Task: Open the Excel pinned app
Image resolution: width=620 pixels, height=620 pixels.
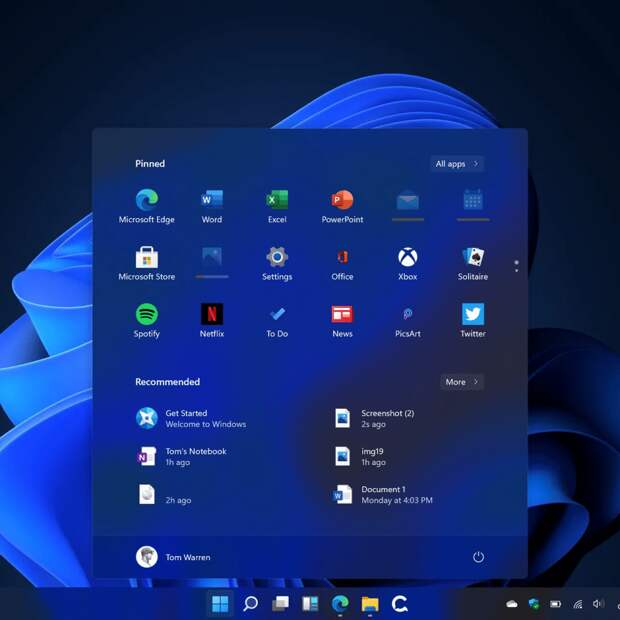Action: pos(277,206)
